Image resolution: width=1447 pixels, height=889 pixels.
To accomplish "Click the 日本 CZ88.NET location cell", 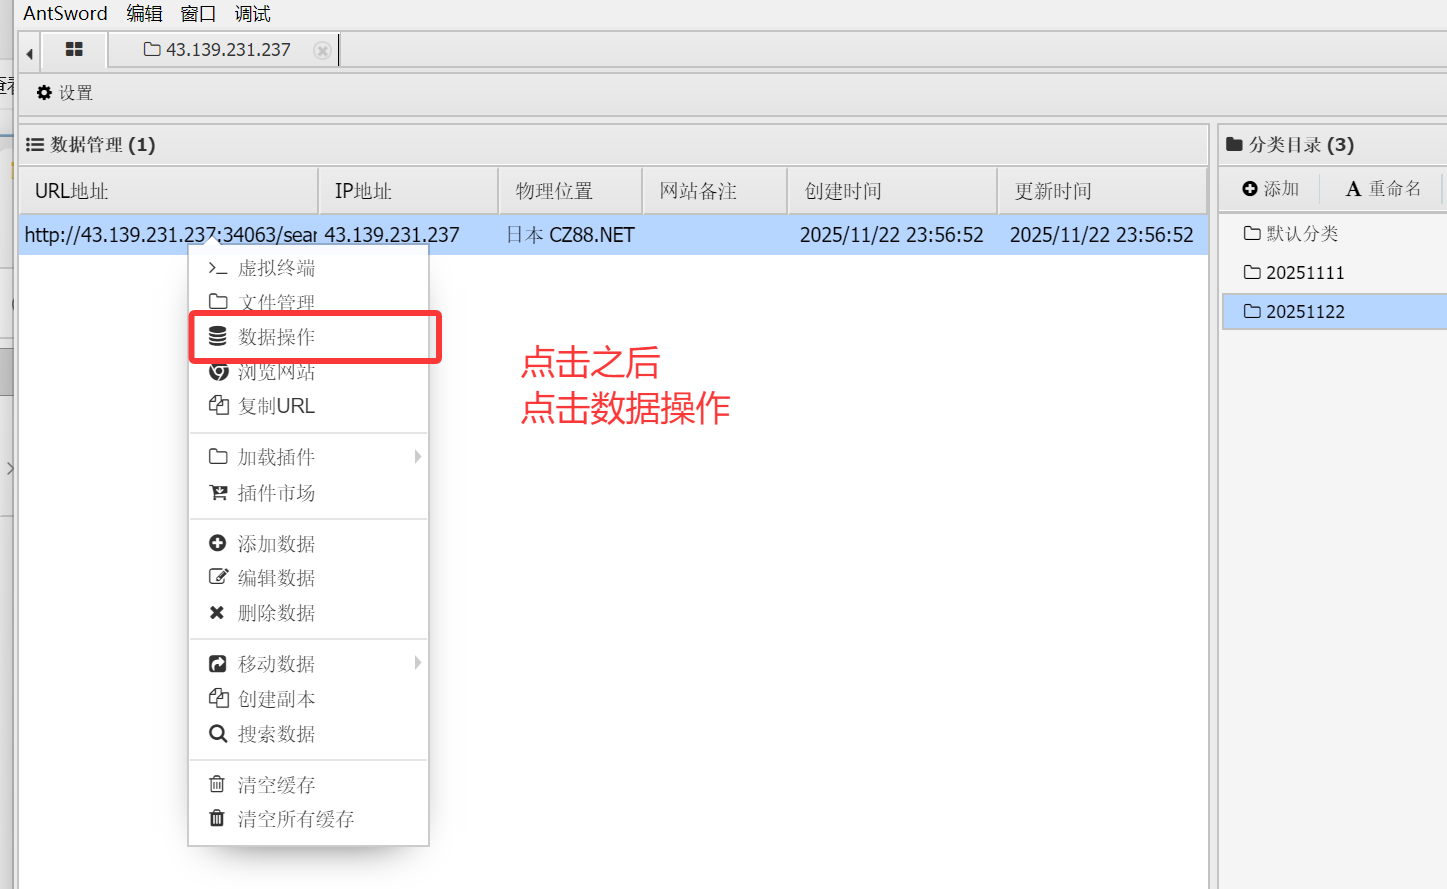I will (x=570, y=235).
